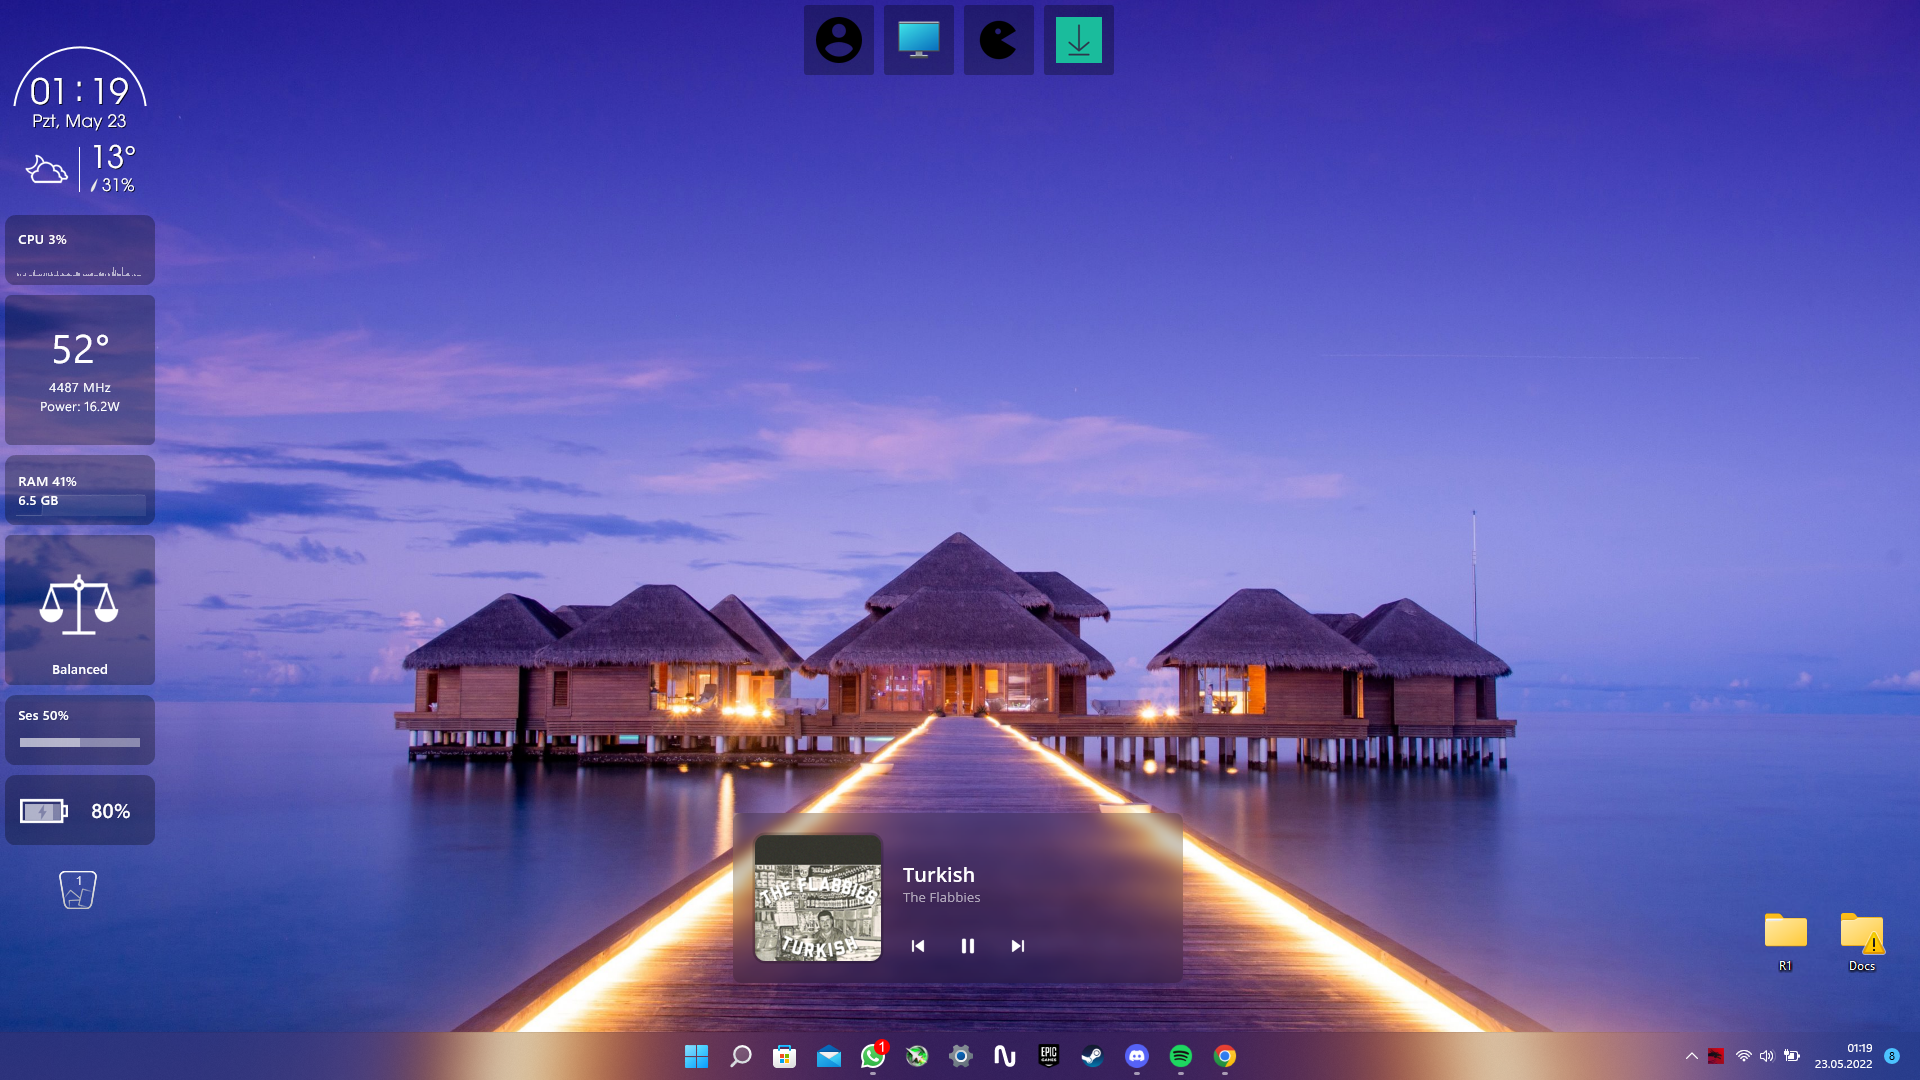
Task: Toggle the Balanced power plan widget
Action: click(x=79, y=610)
